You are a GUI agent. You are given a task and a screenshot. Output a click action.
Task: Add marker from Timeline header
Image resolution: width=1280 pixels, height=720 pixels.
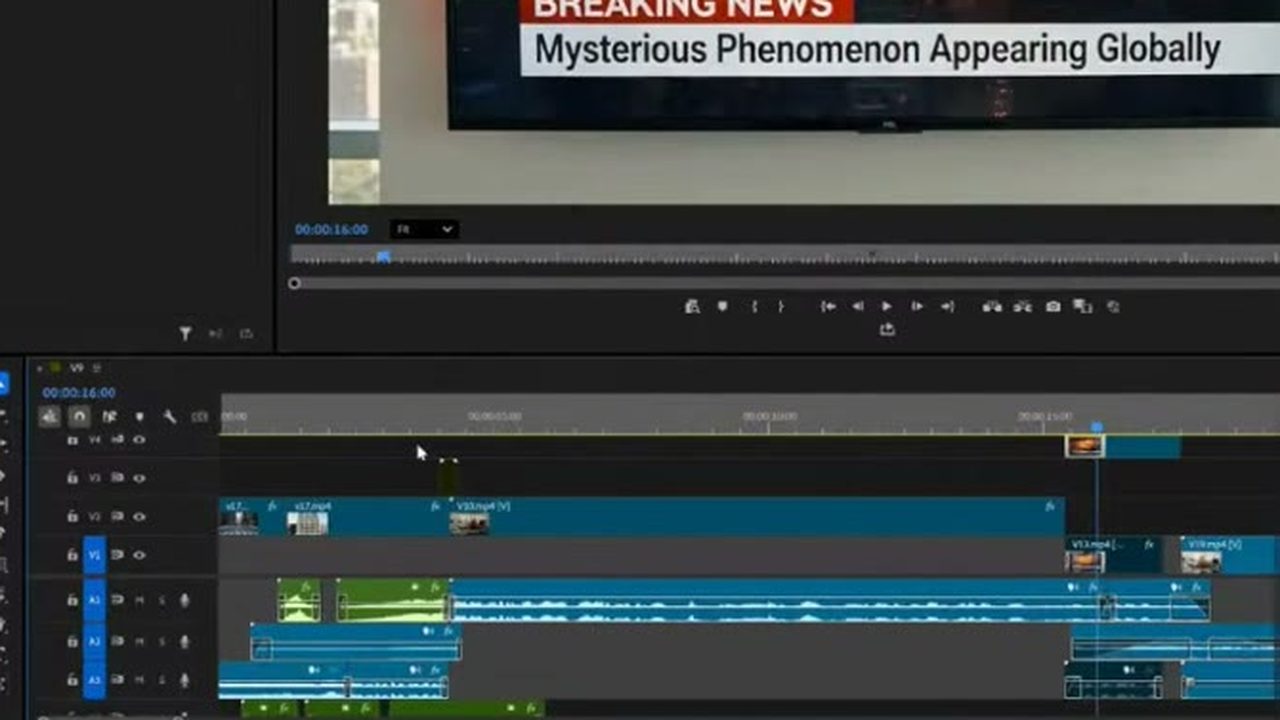coord(140,416)
